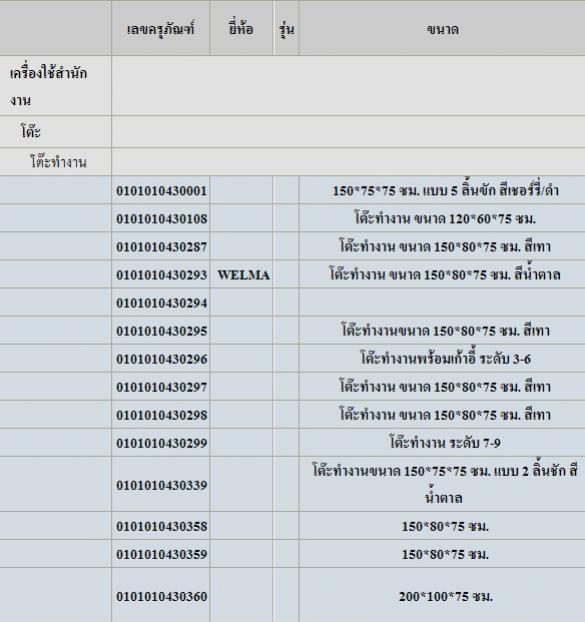Click the WELMA brand cell

point(244,275)
